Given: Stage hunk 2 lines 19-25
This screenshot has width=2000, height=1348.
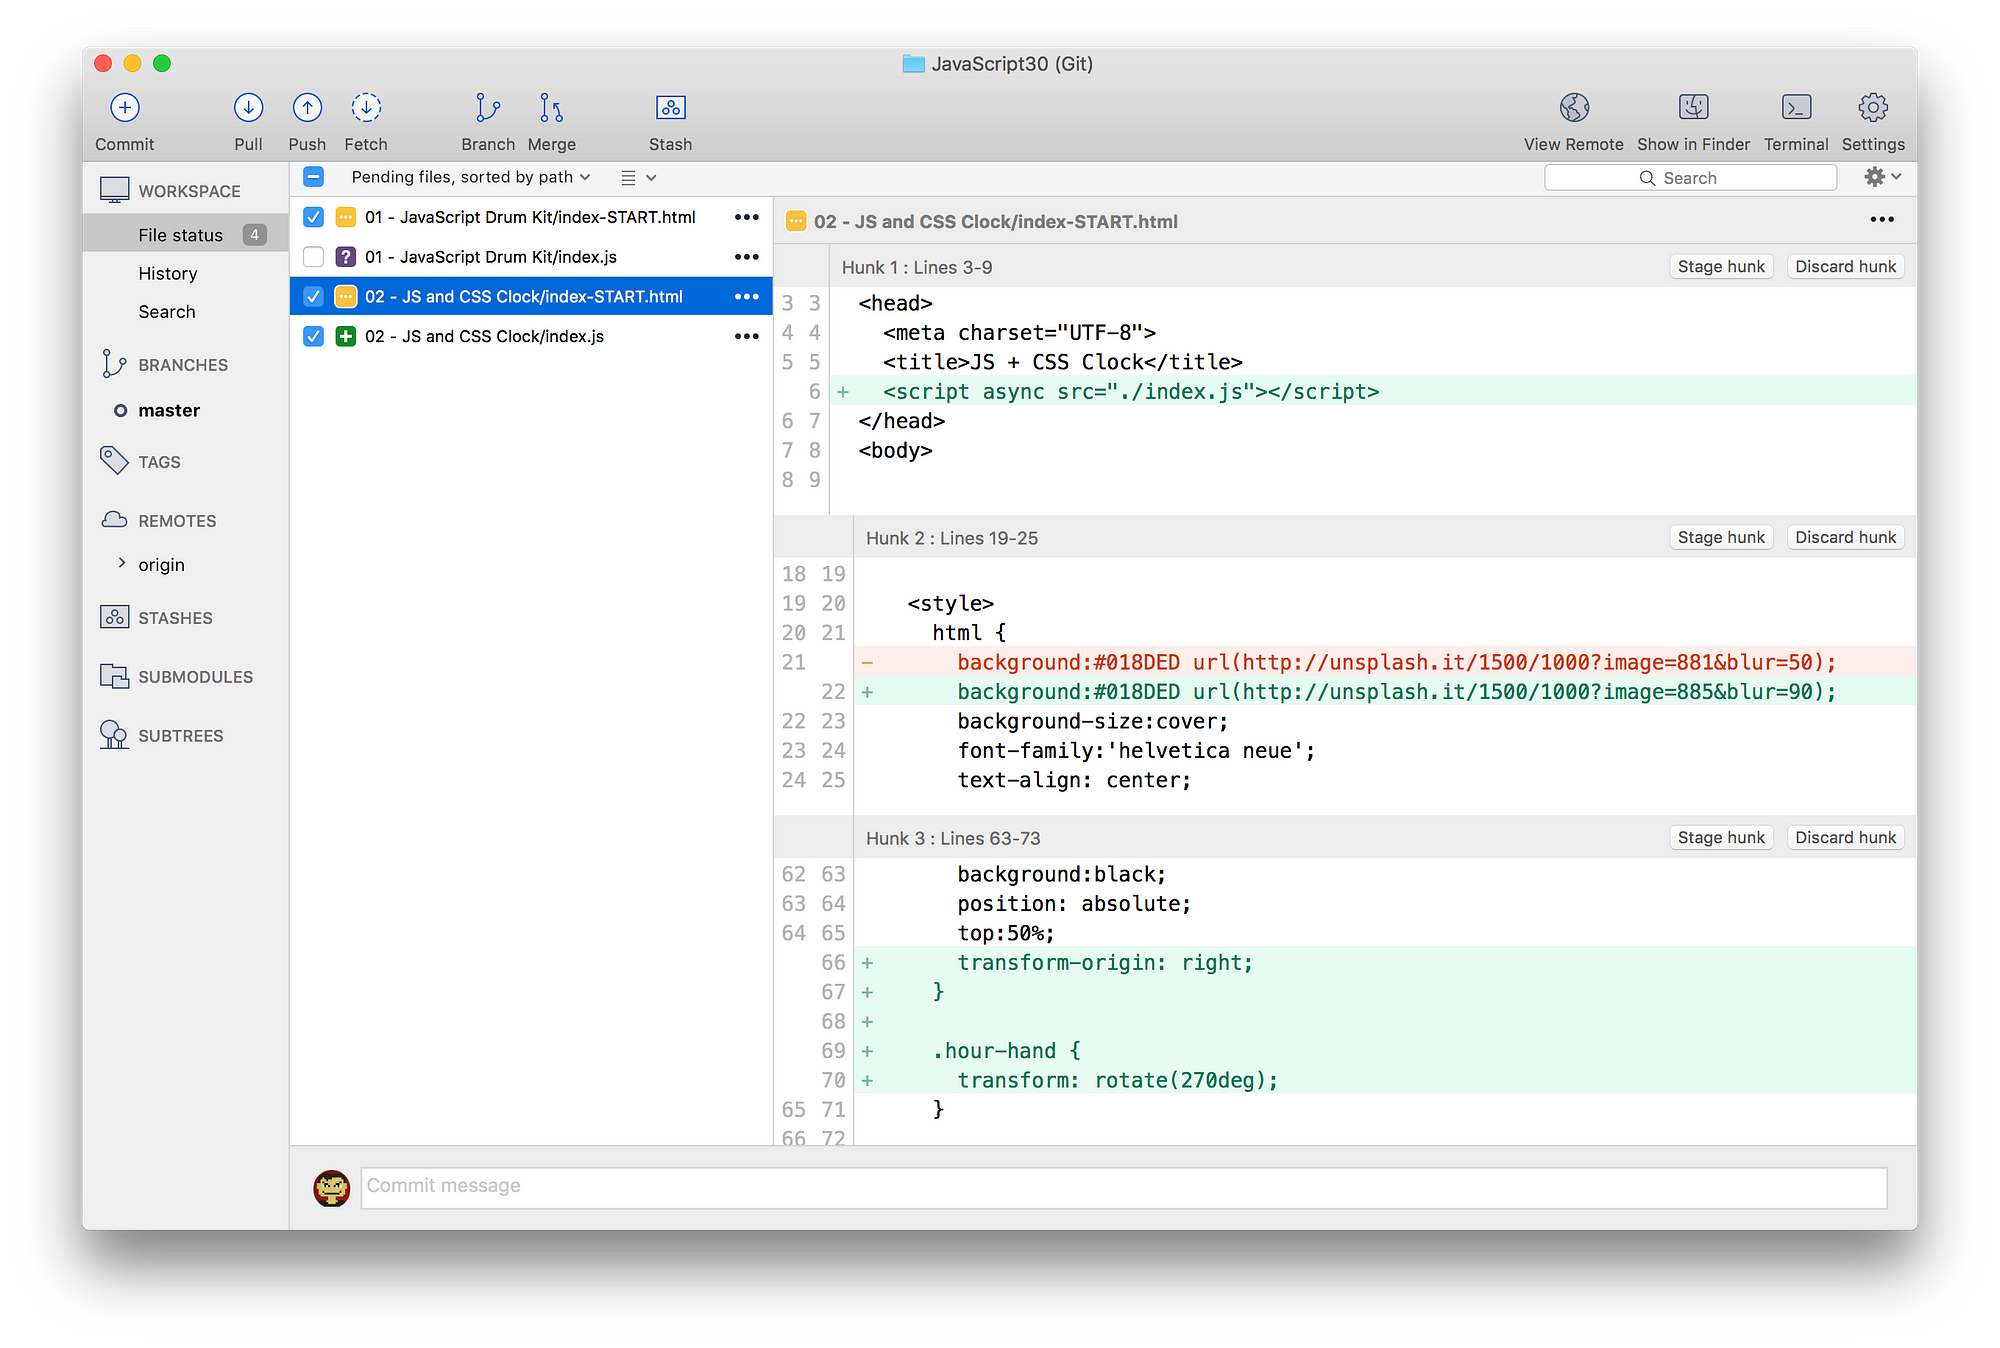Looking at the screenshot, I should [x=1721, y=538].
